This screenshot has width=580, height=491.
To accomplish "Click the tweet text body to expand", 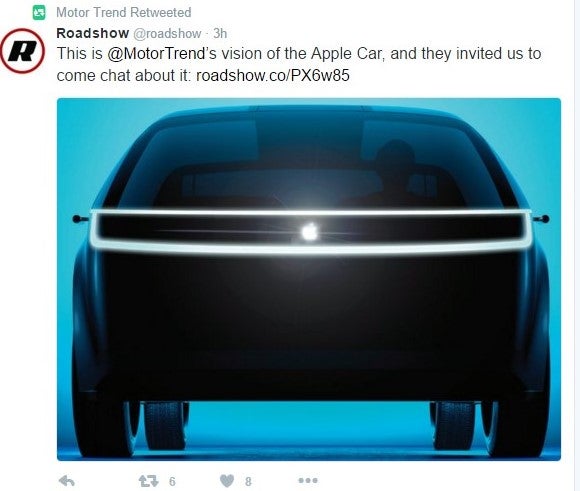I will pyautogui.click(x=299, y=64).
